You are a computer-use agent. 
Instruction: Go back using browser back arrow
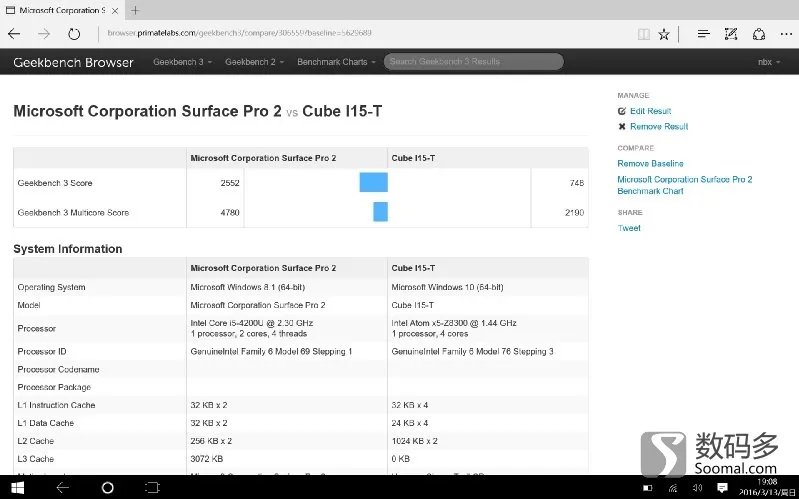pyautogui.click(x=14, y=34)
